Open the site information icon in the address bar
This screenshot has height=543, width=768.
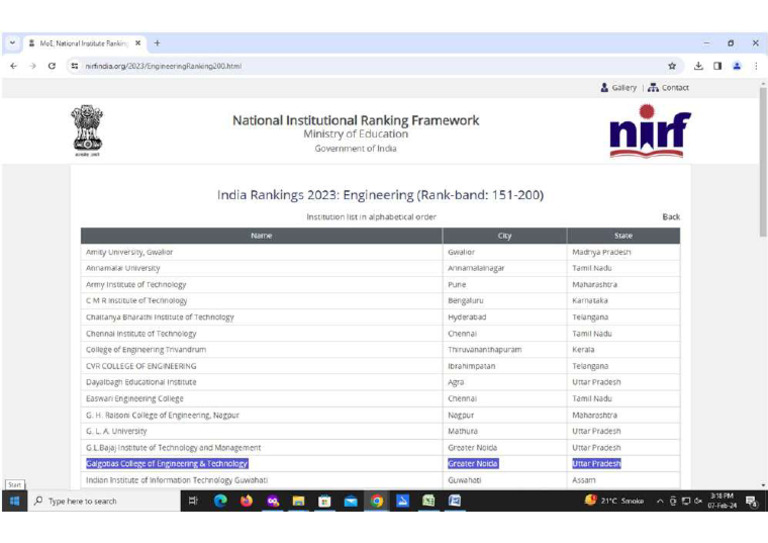click(74, 66)
